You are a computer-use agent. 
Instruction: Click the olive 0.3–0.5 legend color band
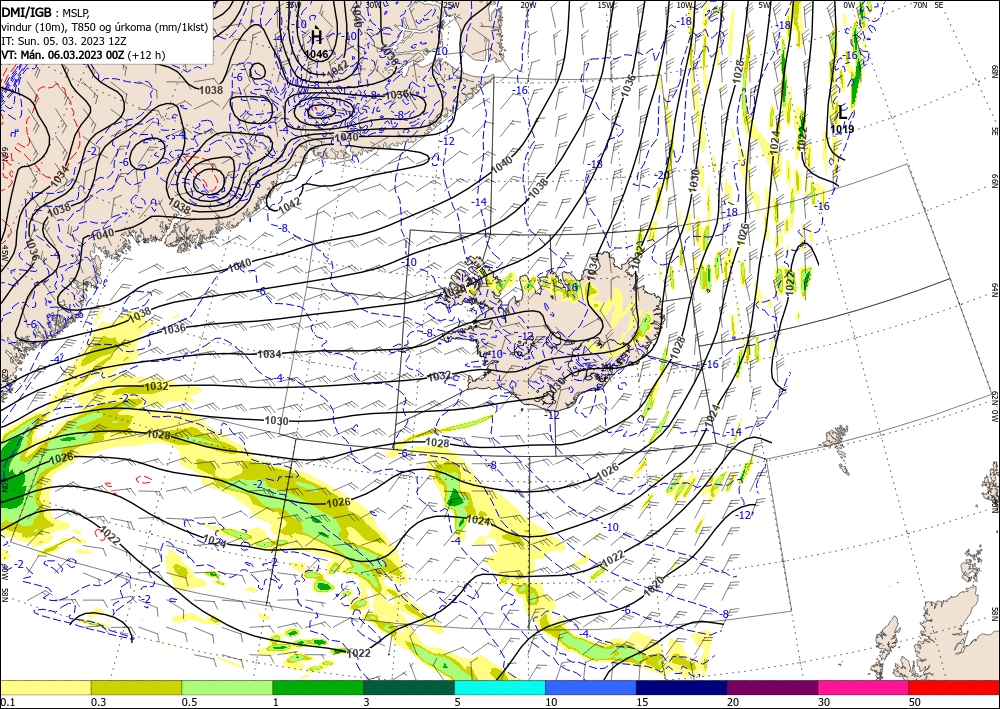136,687
